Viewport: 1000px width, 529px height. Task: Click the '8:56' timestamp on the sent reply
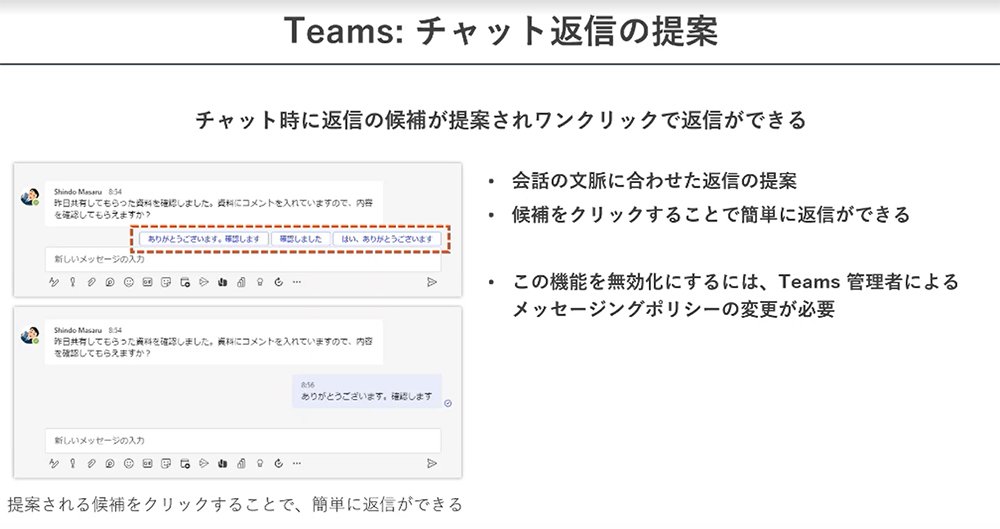point(308,385)
